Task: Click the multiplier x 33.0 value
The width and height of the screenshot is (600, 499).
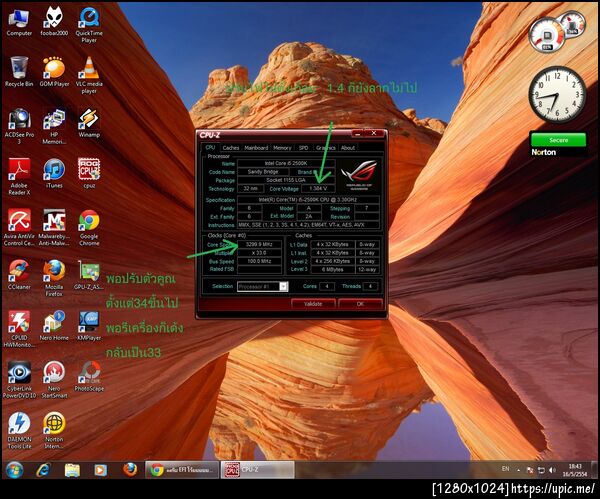Action: tap(259, 253)
